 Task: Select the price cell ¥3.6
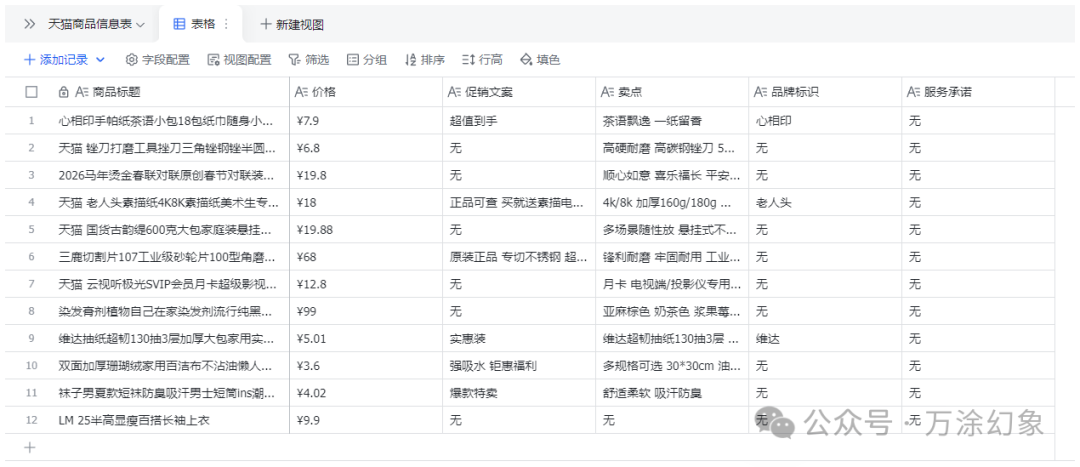366,366
